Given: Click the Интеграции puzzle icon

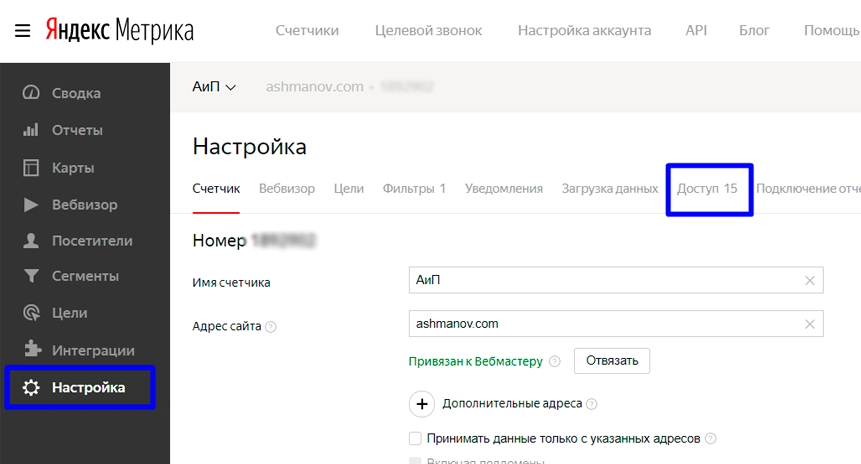Looking at the screenshot, I should tap(32, 349).
